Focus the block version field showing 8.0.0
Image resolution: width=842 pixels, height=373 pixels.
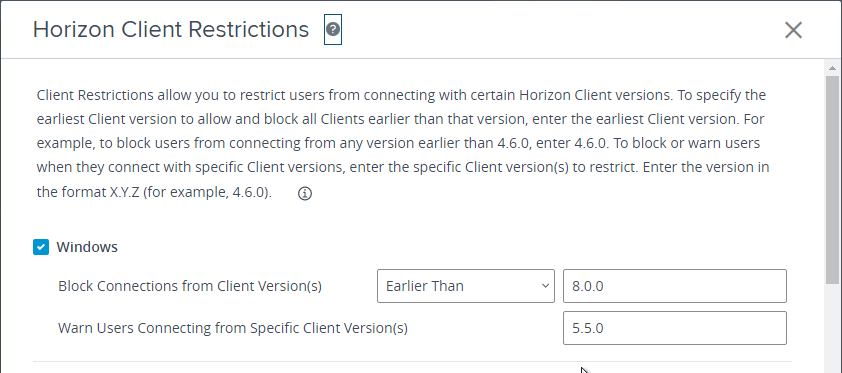[x=674, y=286]
